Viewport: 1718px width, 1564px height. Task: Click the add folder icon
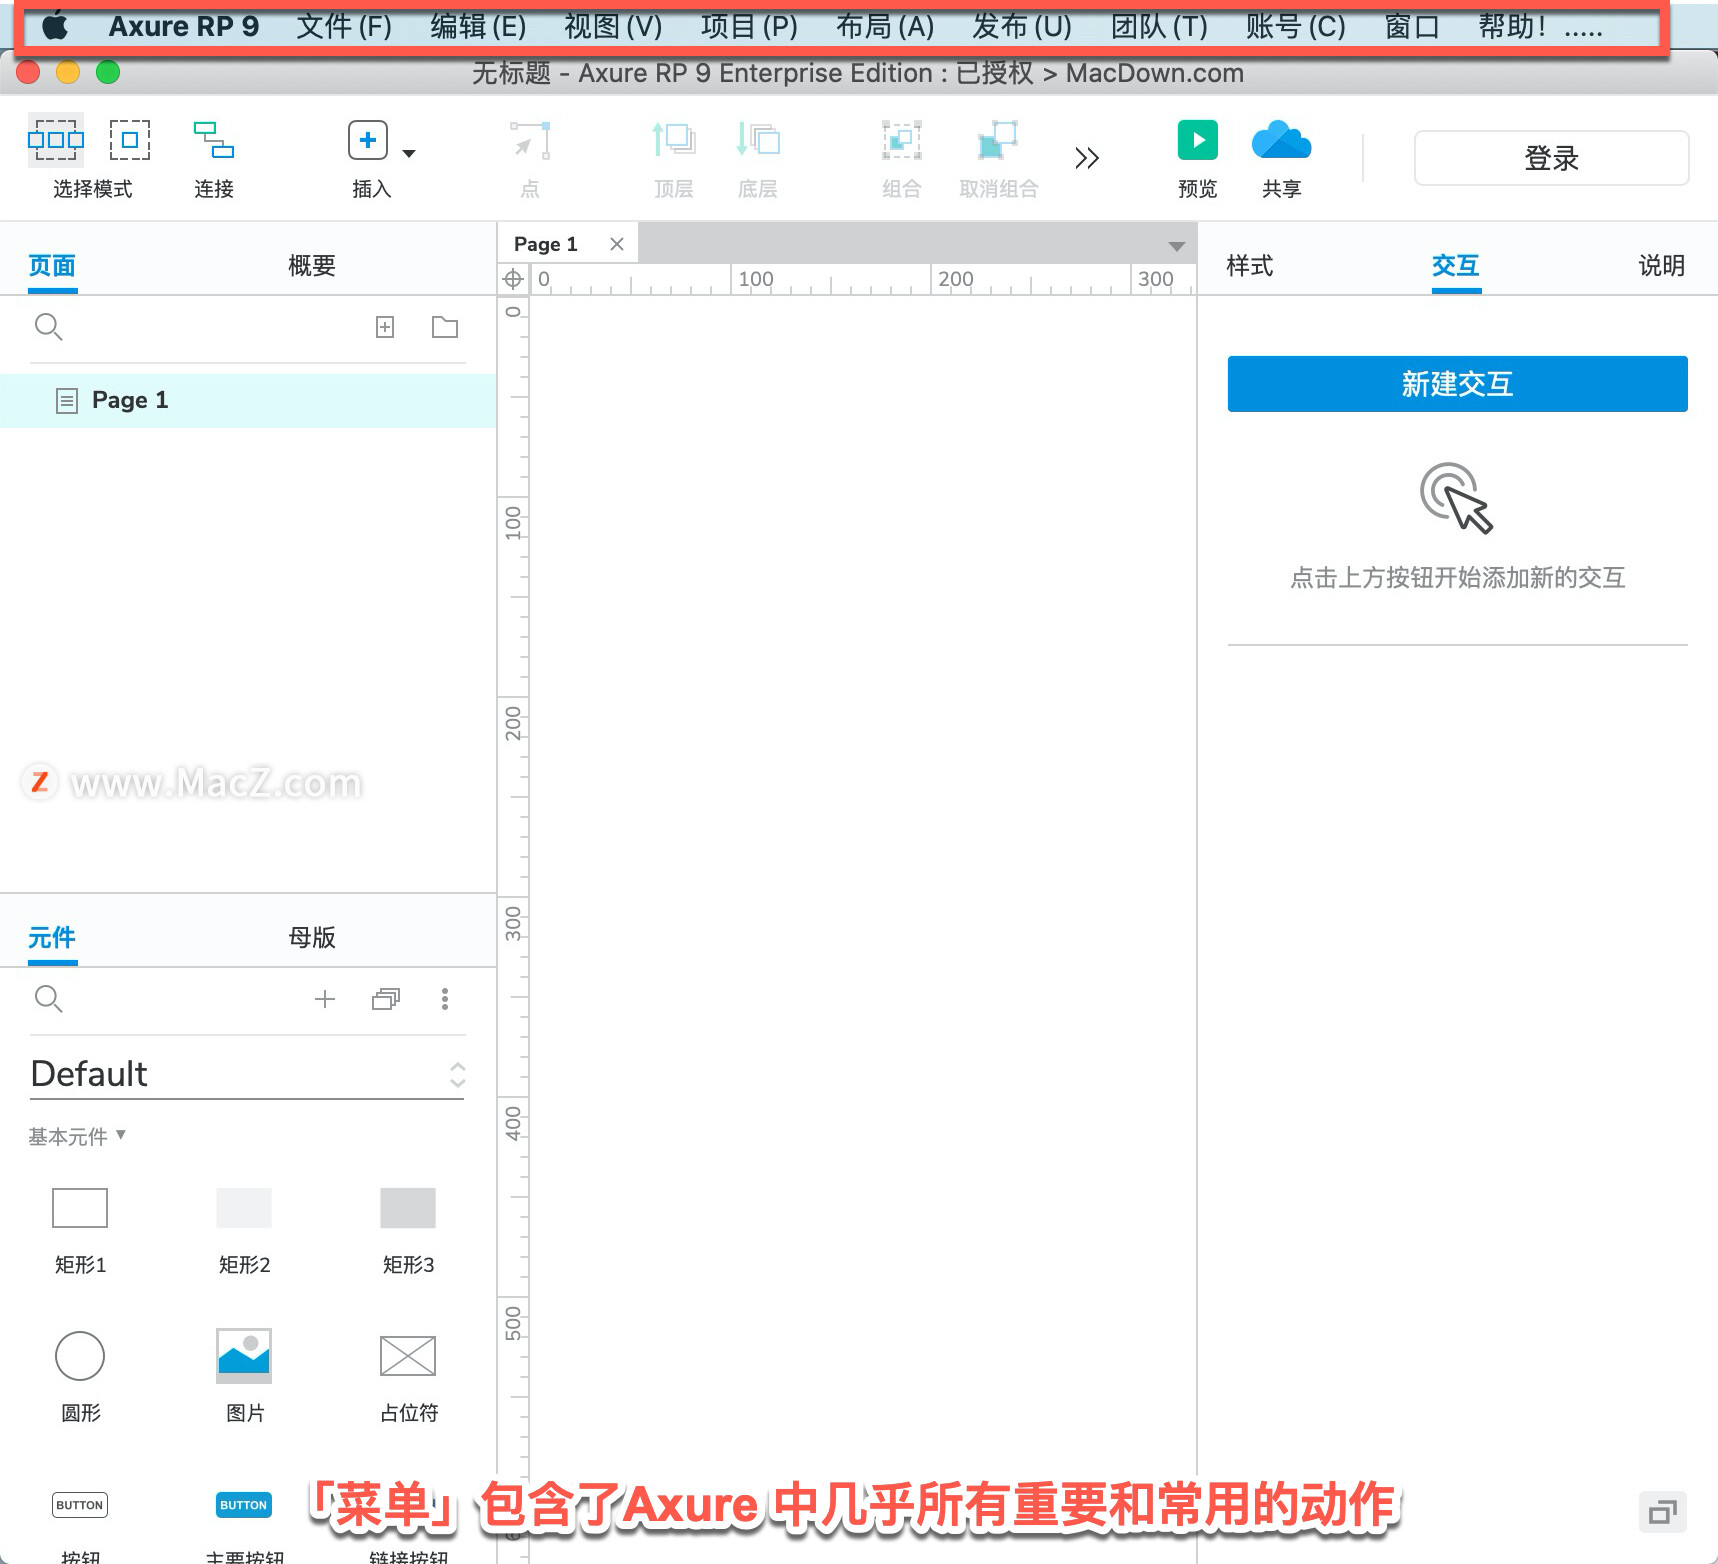(445, 327)
